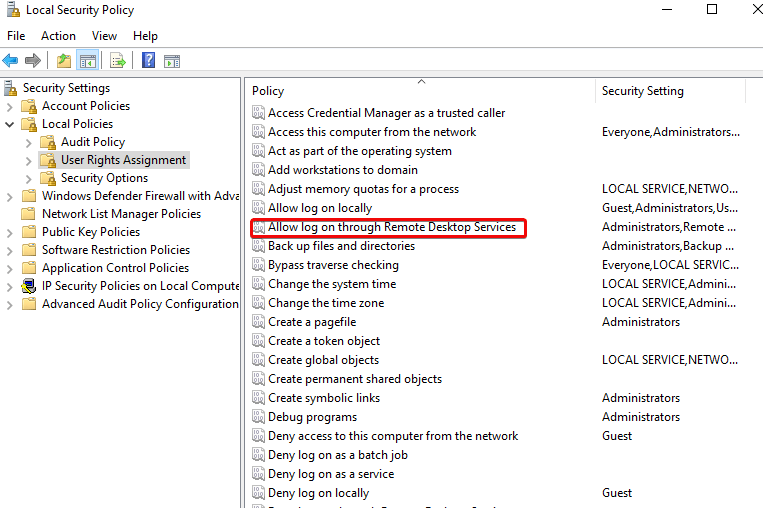Click the Local Policies folder icon
This screenshot has width=763, height=508.
tap(29, 124)
